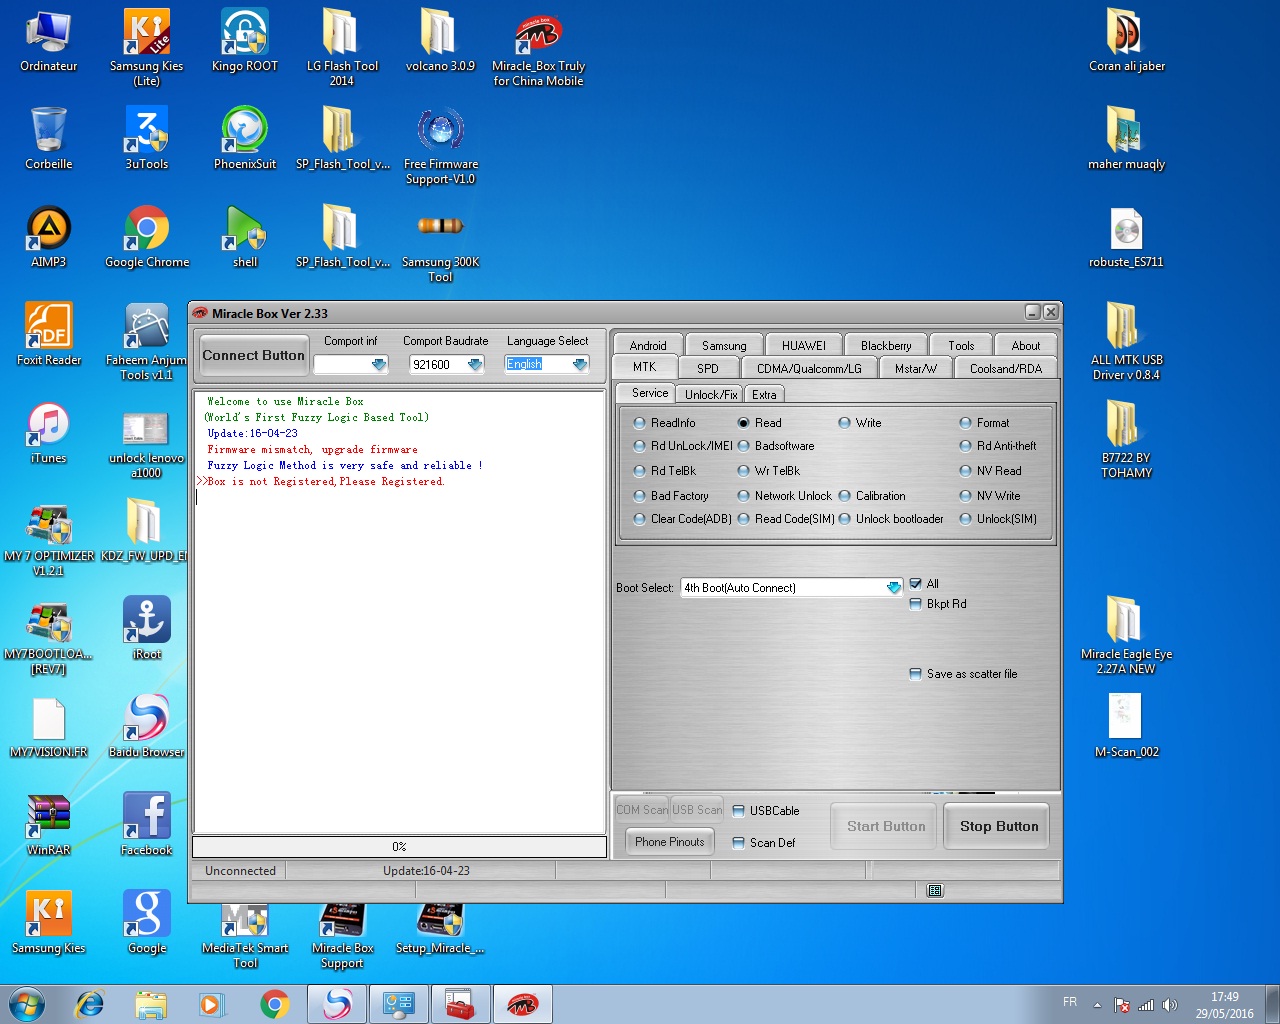Launch AIMP3 player shortcut
The image size is (1280, 1024).
pos(49,236)
